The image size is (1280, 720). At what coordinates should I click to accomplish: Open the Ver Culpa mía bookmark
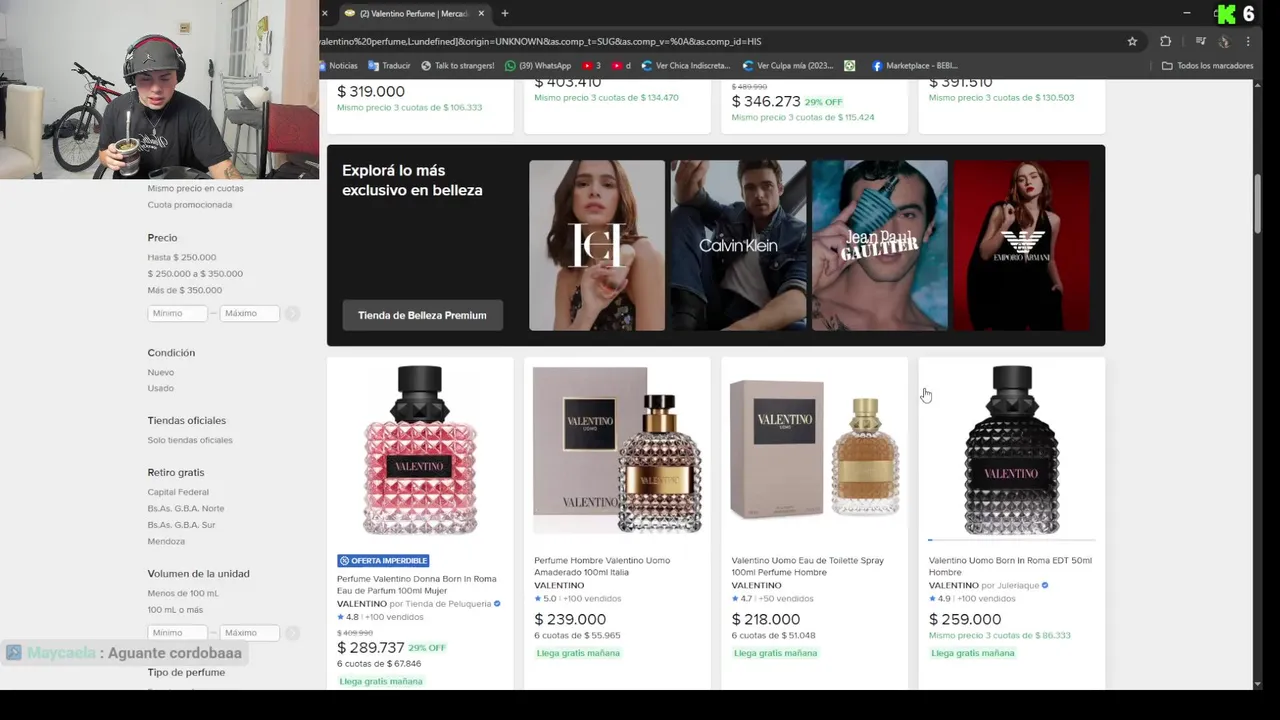pos(788,66)
